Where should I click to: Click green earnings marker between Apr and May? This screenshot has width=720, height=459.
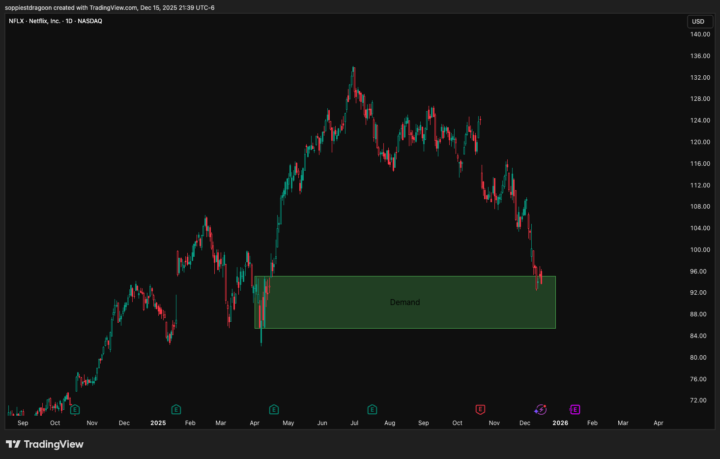coord(274,409)
